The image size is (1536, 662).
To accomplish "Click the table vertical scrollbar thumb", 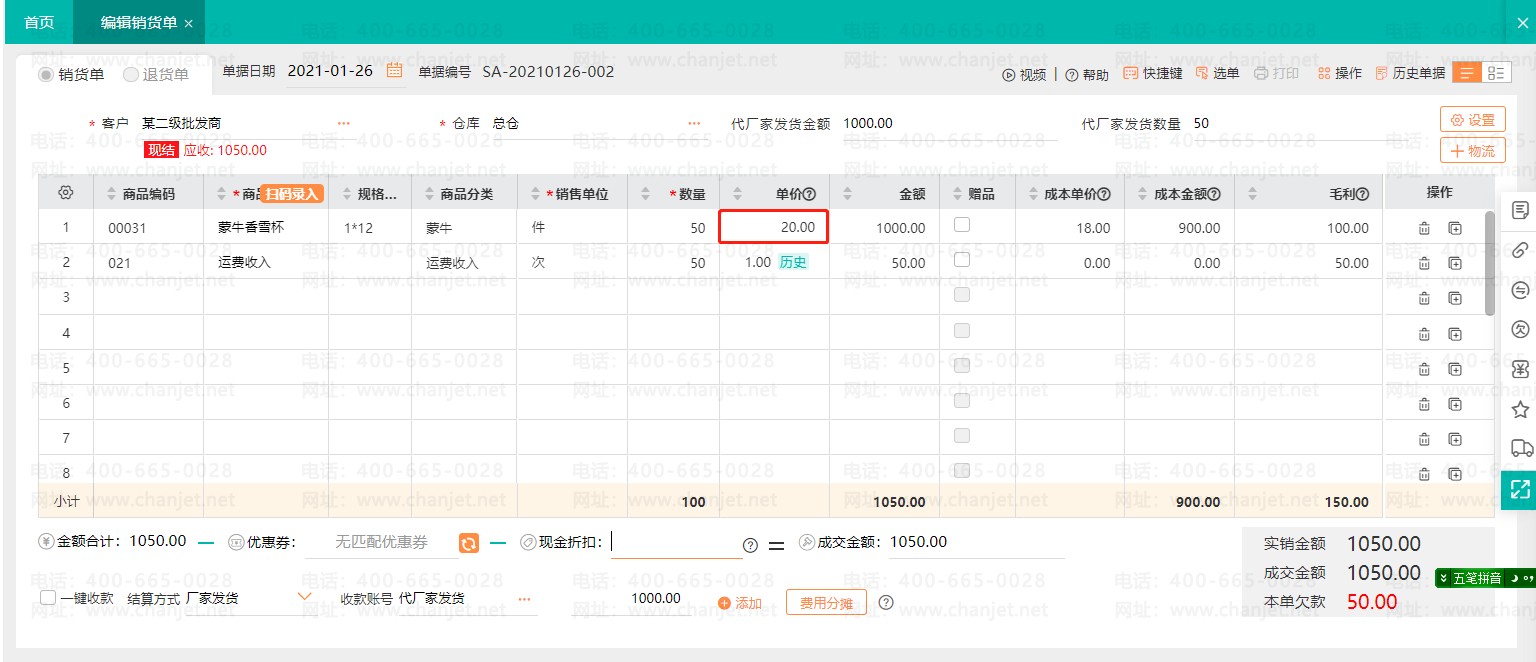I will (1490, 262).
